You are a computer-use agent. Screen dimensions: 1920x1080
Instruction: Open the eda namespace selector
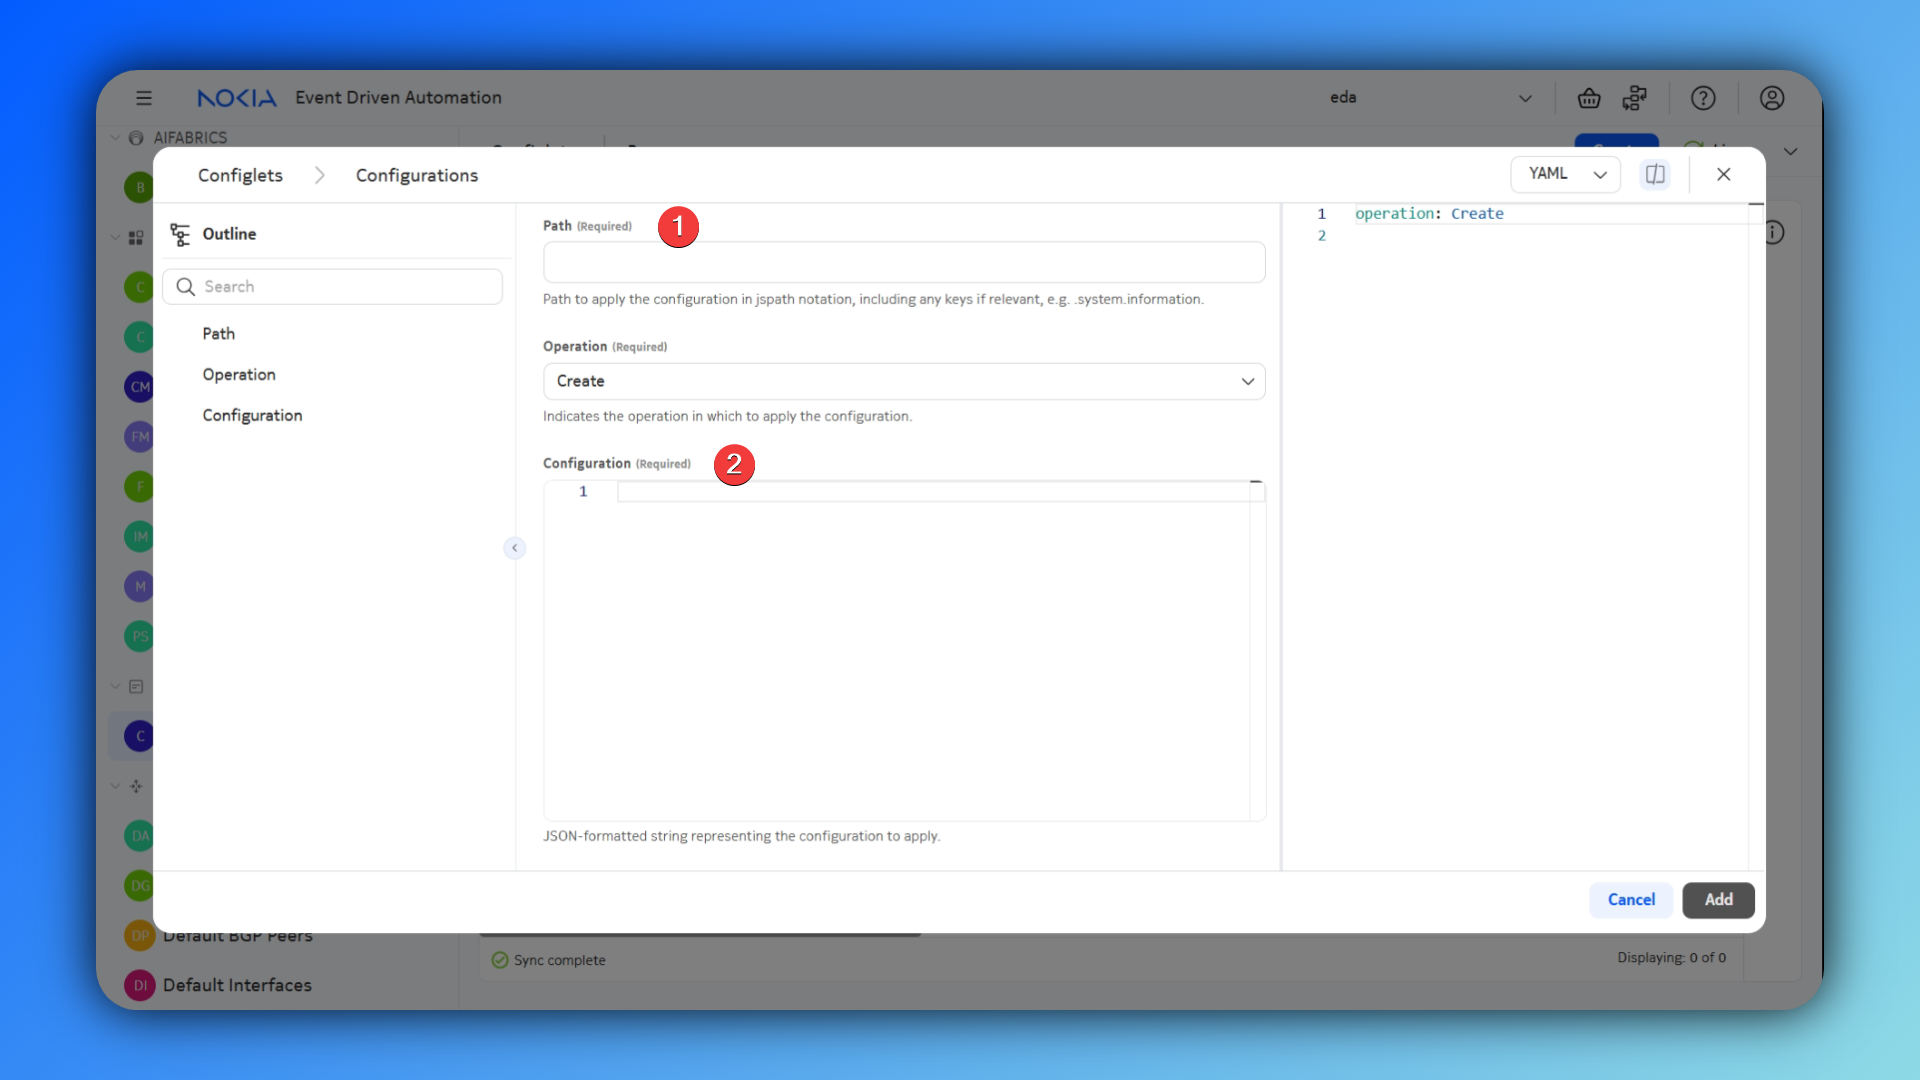coord(1430,98)
